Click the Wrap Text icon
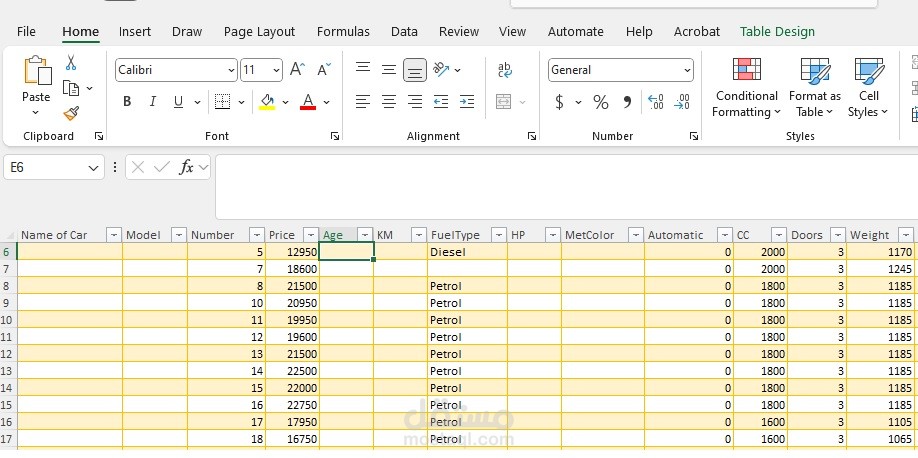This screenshot has height=458, width=918. point(505,70)
